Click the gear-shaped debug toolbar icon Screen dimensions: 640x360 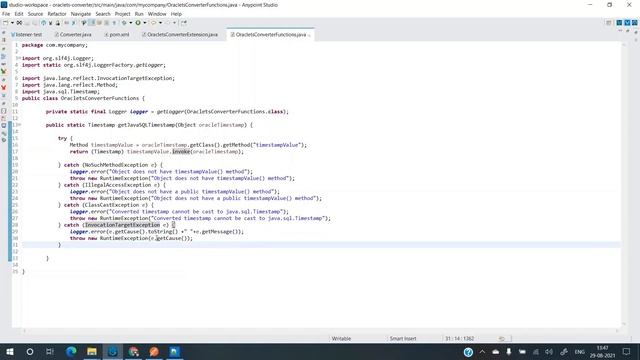(124, 23)
